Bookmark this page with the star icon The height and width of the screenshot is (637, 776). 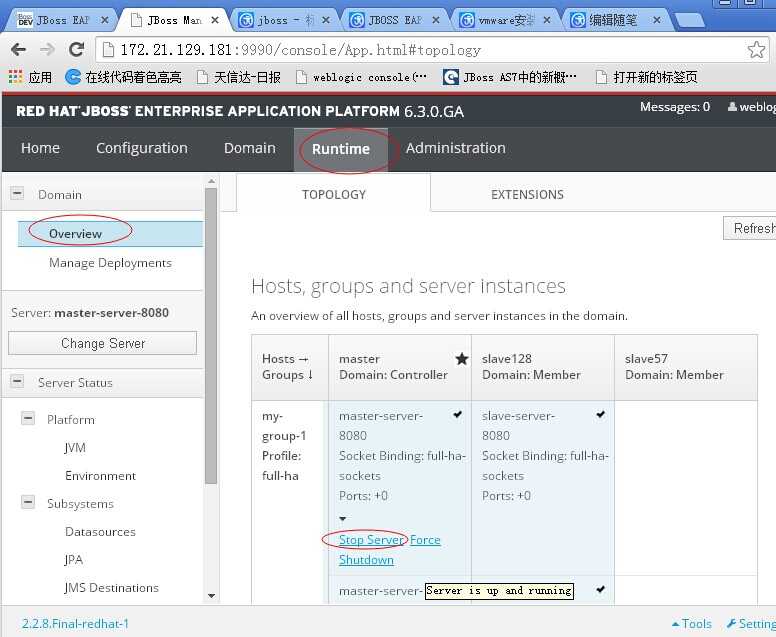click(x=756, y=49)
